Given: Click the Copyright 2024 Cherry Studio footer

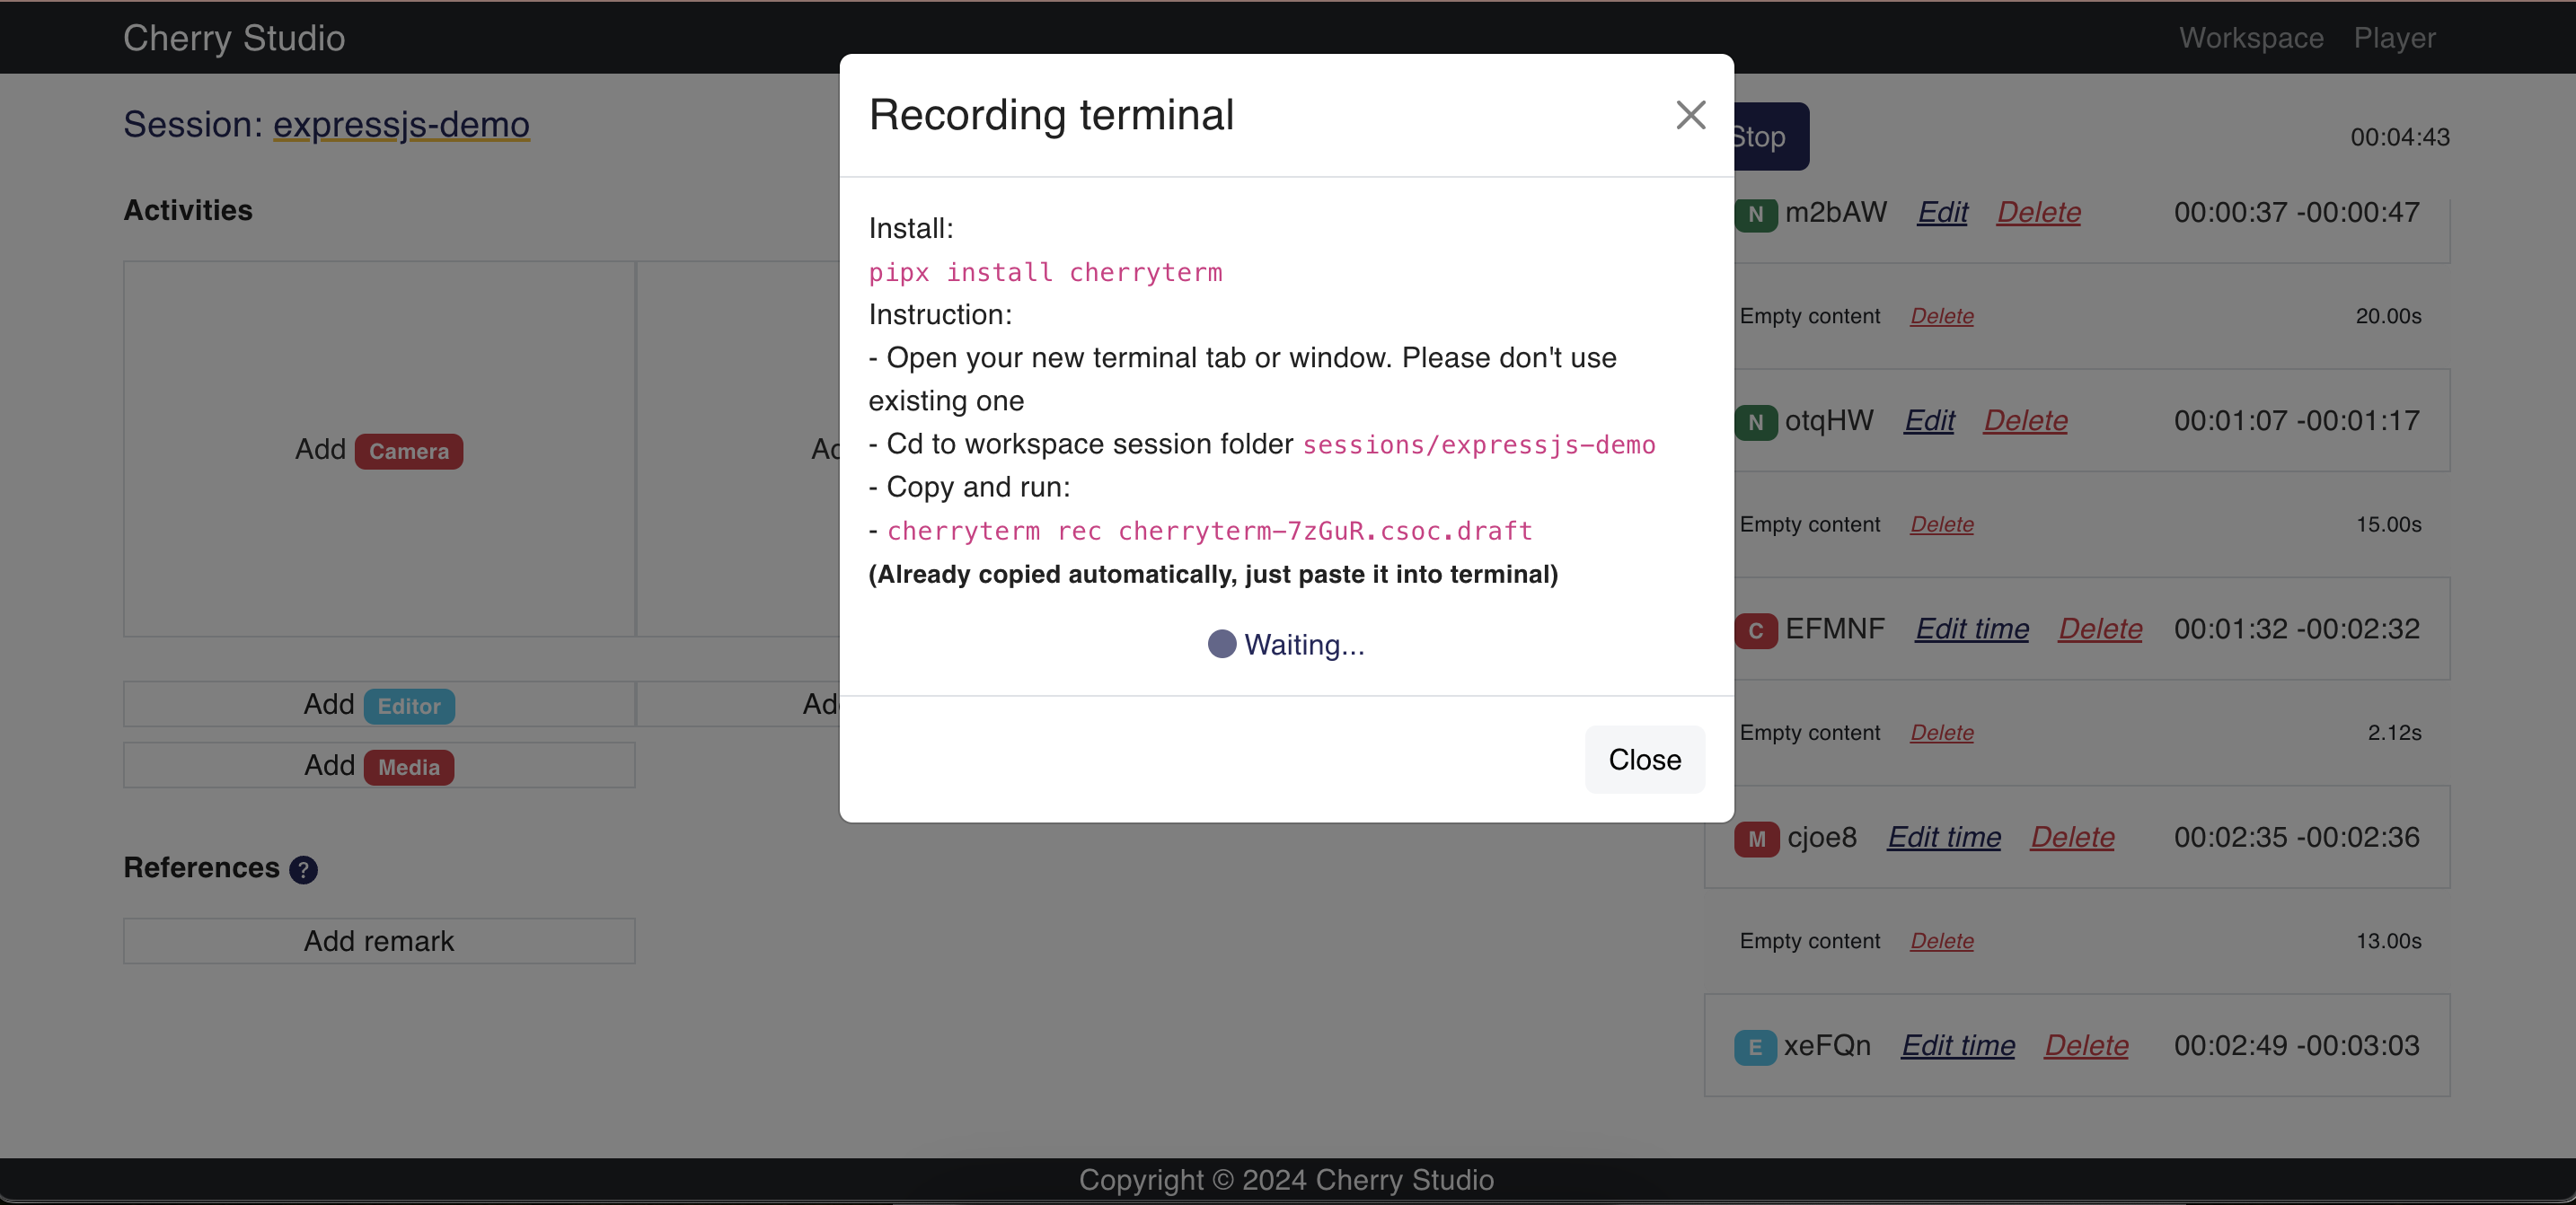Looking at the screenshot, I should click(1286, 1180).
